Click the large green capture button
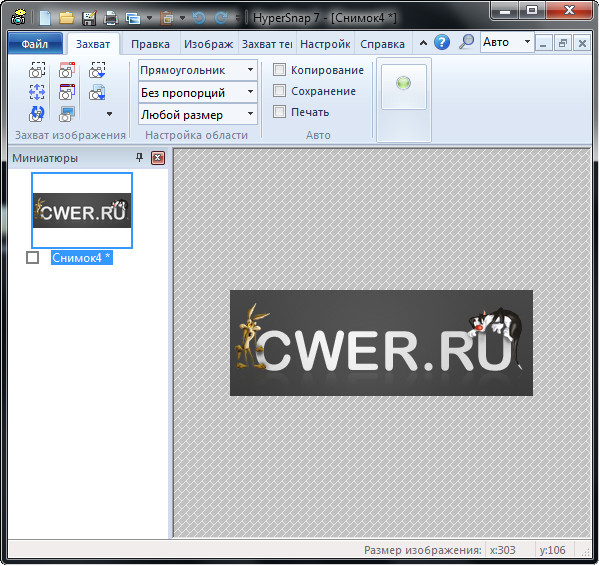 point(404,84)
